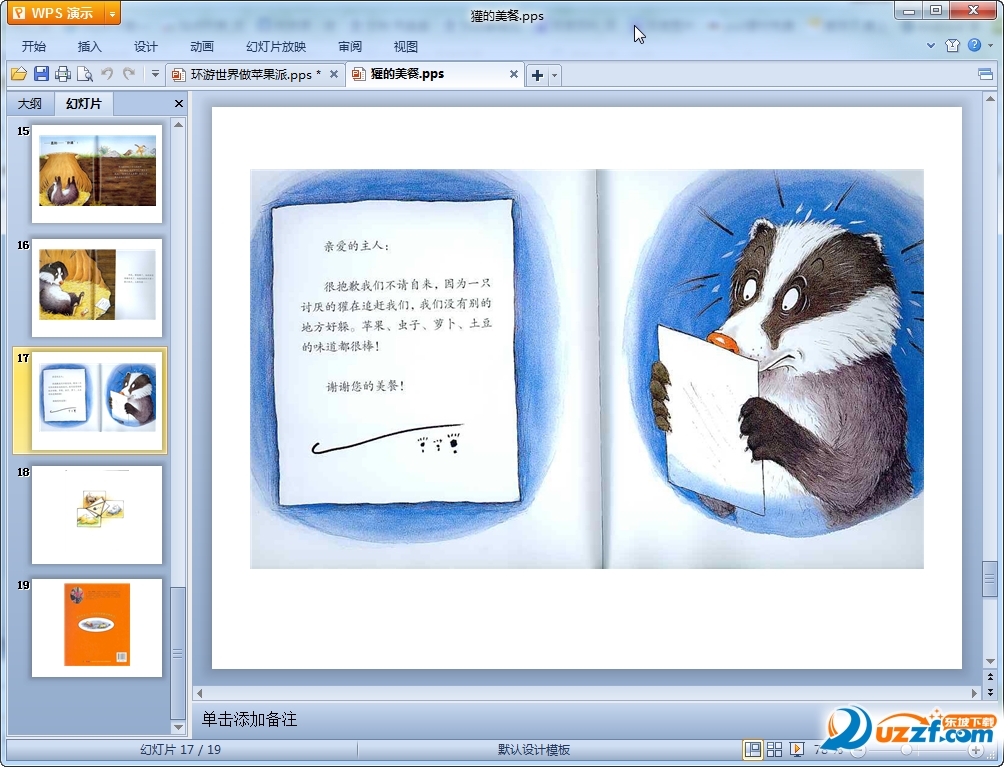This screenshot has height=767, width=1004.
Task: Minimize the WPS window
Action: coord(909,10)
